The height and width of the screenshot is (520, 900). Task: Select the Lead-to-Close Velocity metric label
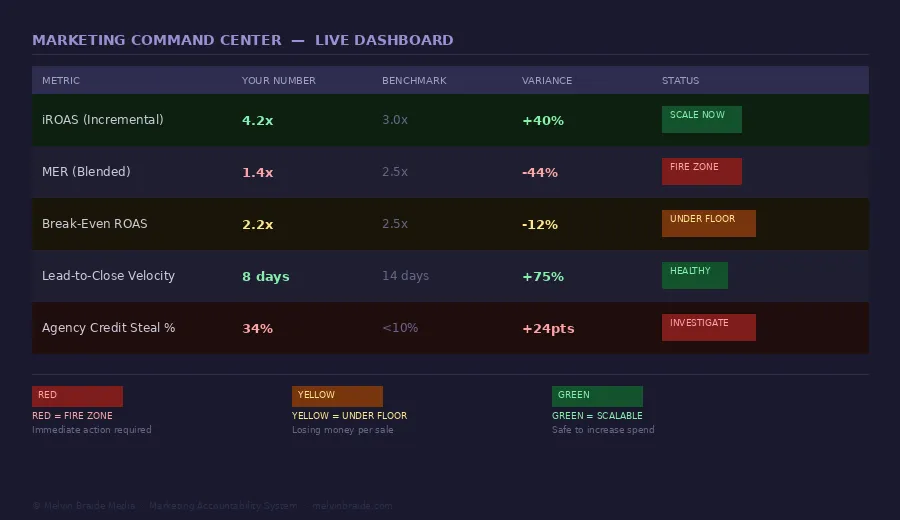[108, 275]
